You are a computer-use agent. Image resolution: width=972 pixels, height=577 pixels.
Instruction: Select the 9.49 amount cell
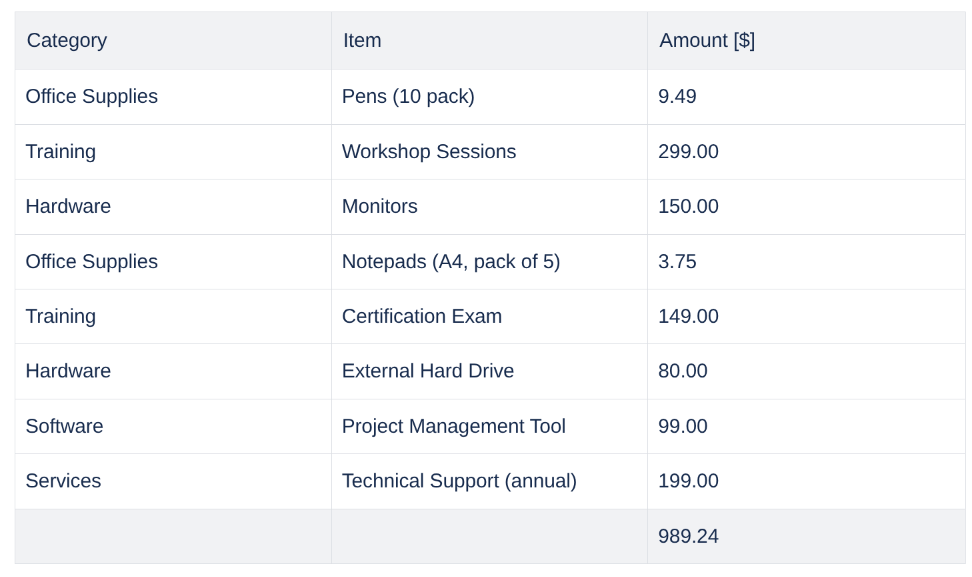[x=677, y=97]
